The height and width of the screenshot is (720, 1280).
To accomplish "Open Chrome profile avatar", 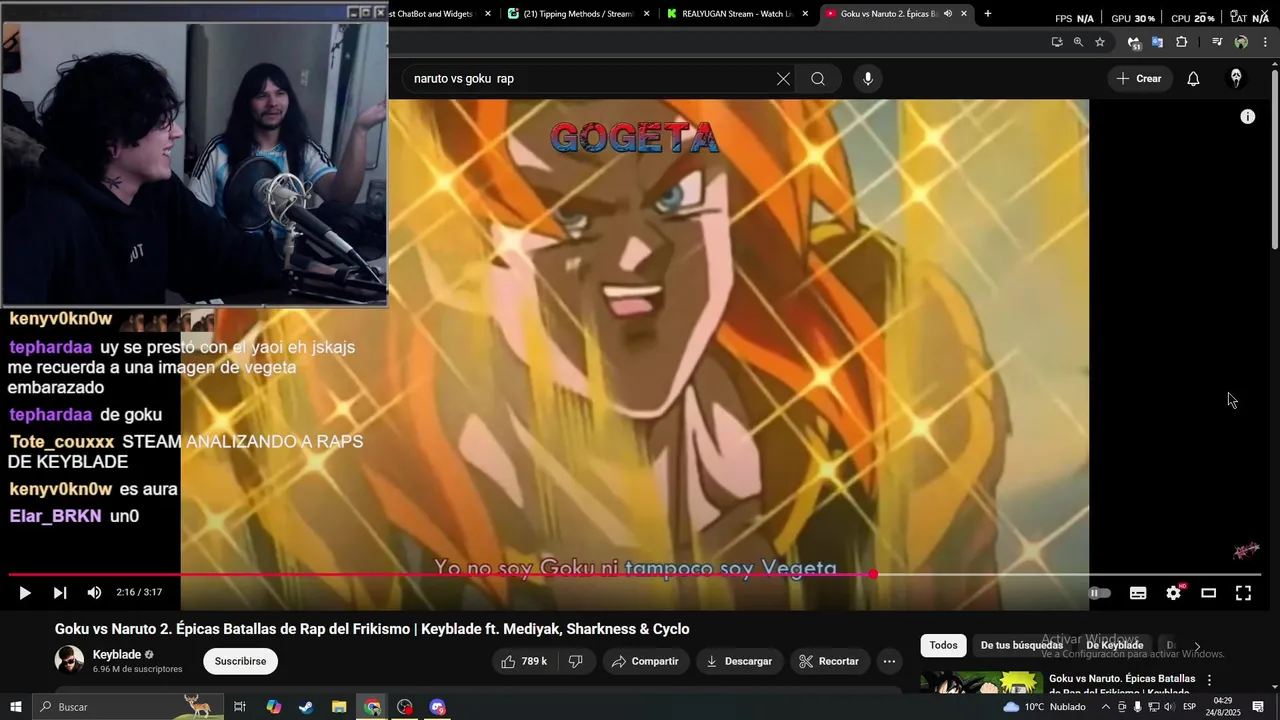I will click(1241, 42).
